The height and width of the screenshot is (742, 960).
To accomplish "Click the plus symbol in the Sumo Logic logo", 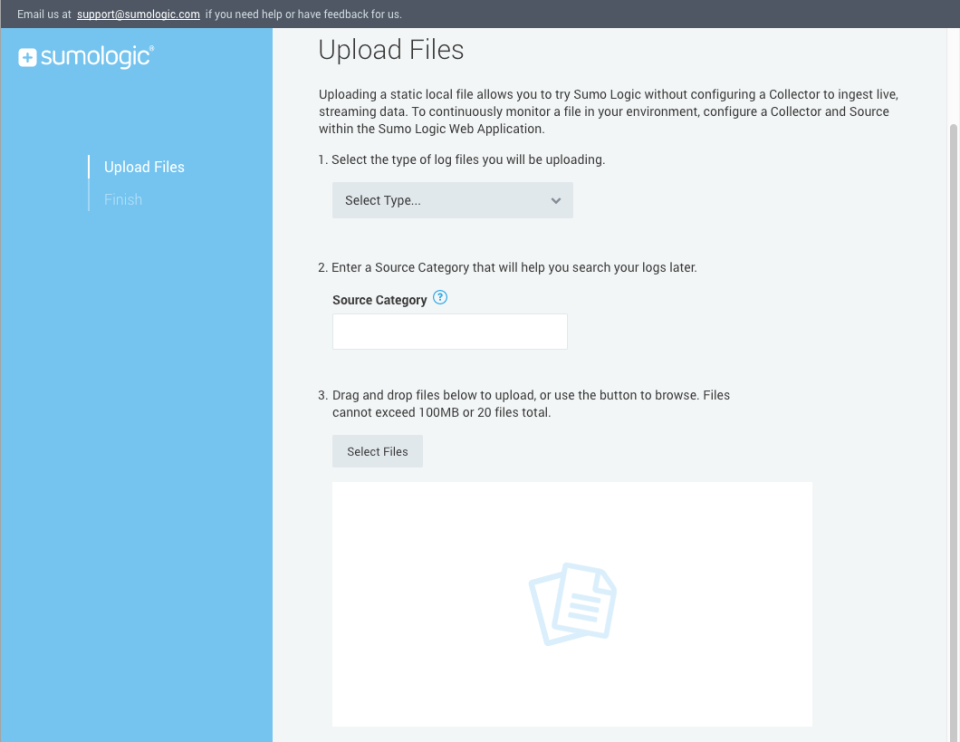I will 27,57.
